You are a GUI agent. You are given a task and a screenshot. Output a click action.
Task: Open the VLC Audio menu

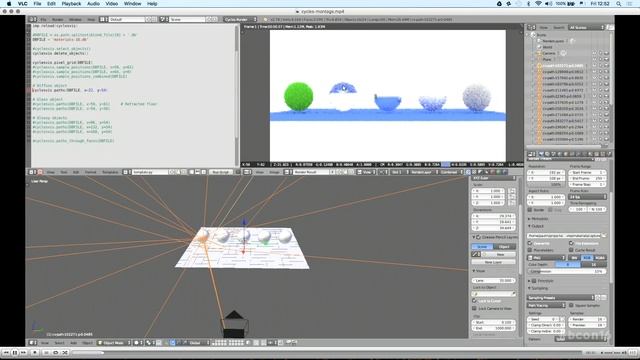tap(93, 4)
